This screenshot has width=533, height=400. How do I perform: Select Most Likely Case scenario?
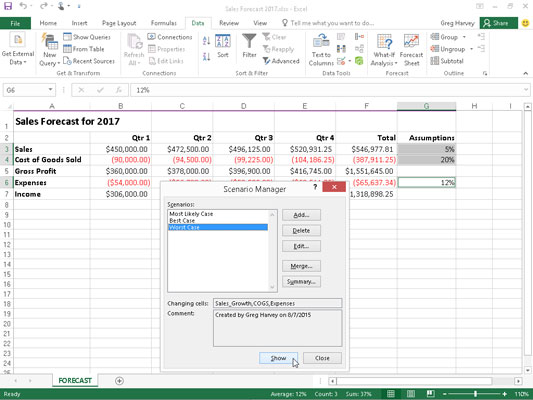point(191,214)
